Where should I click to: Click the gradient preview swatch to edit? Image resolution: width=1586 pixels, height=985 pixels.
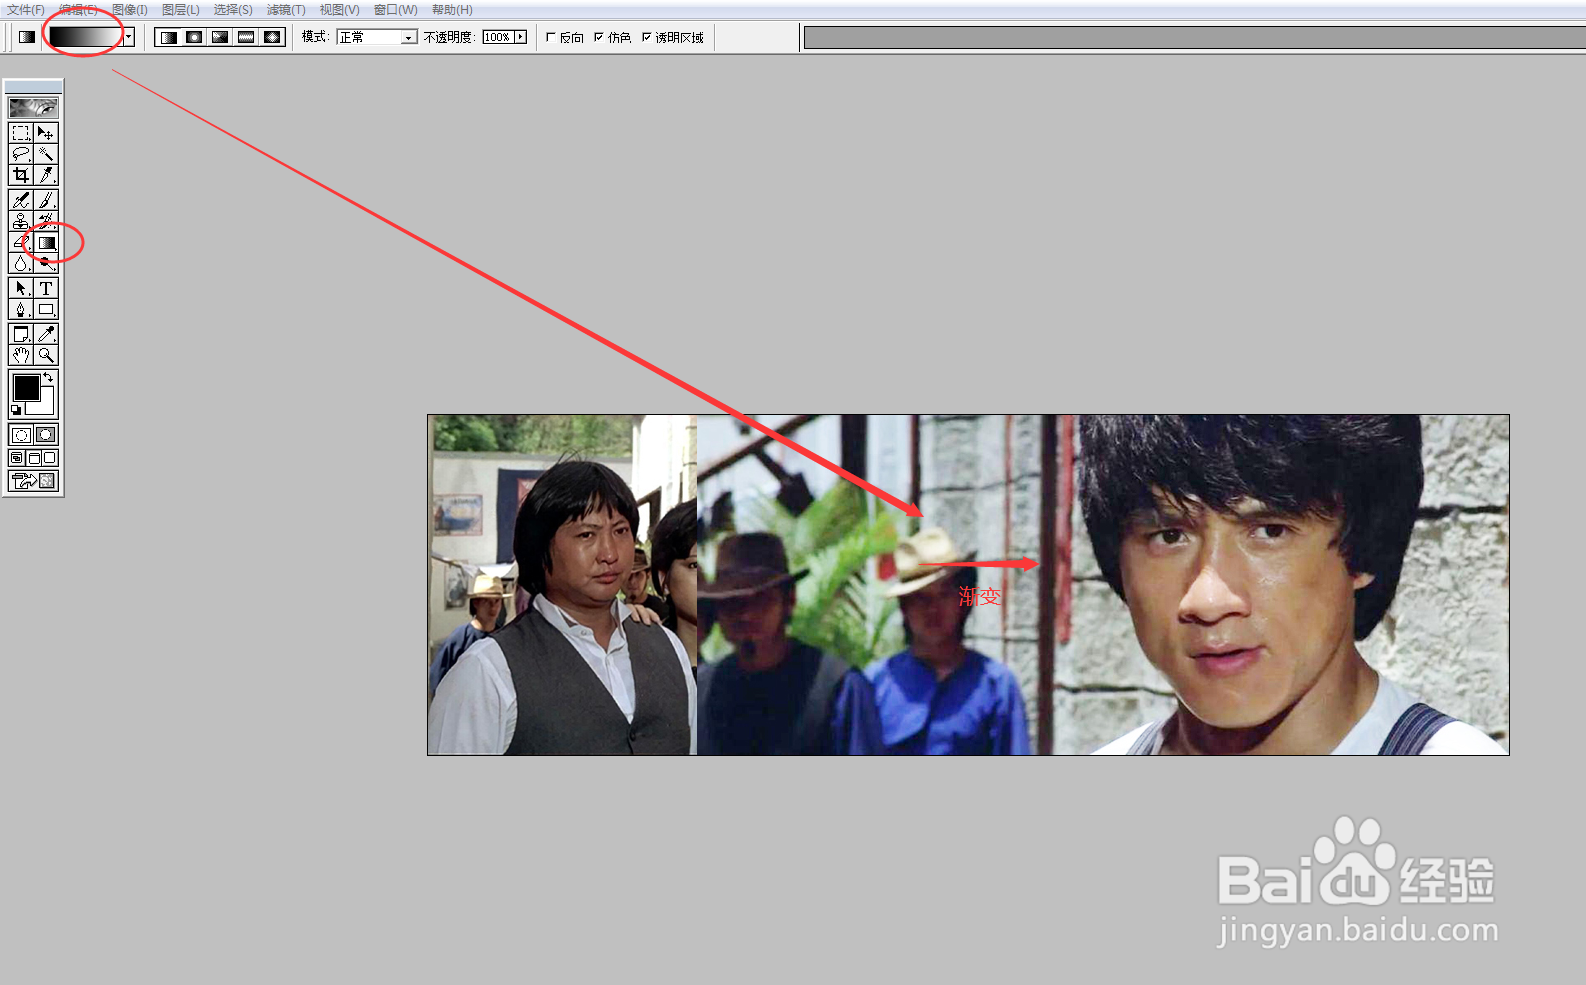tap(86, 37)
